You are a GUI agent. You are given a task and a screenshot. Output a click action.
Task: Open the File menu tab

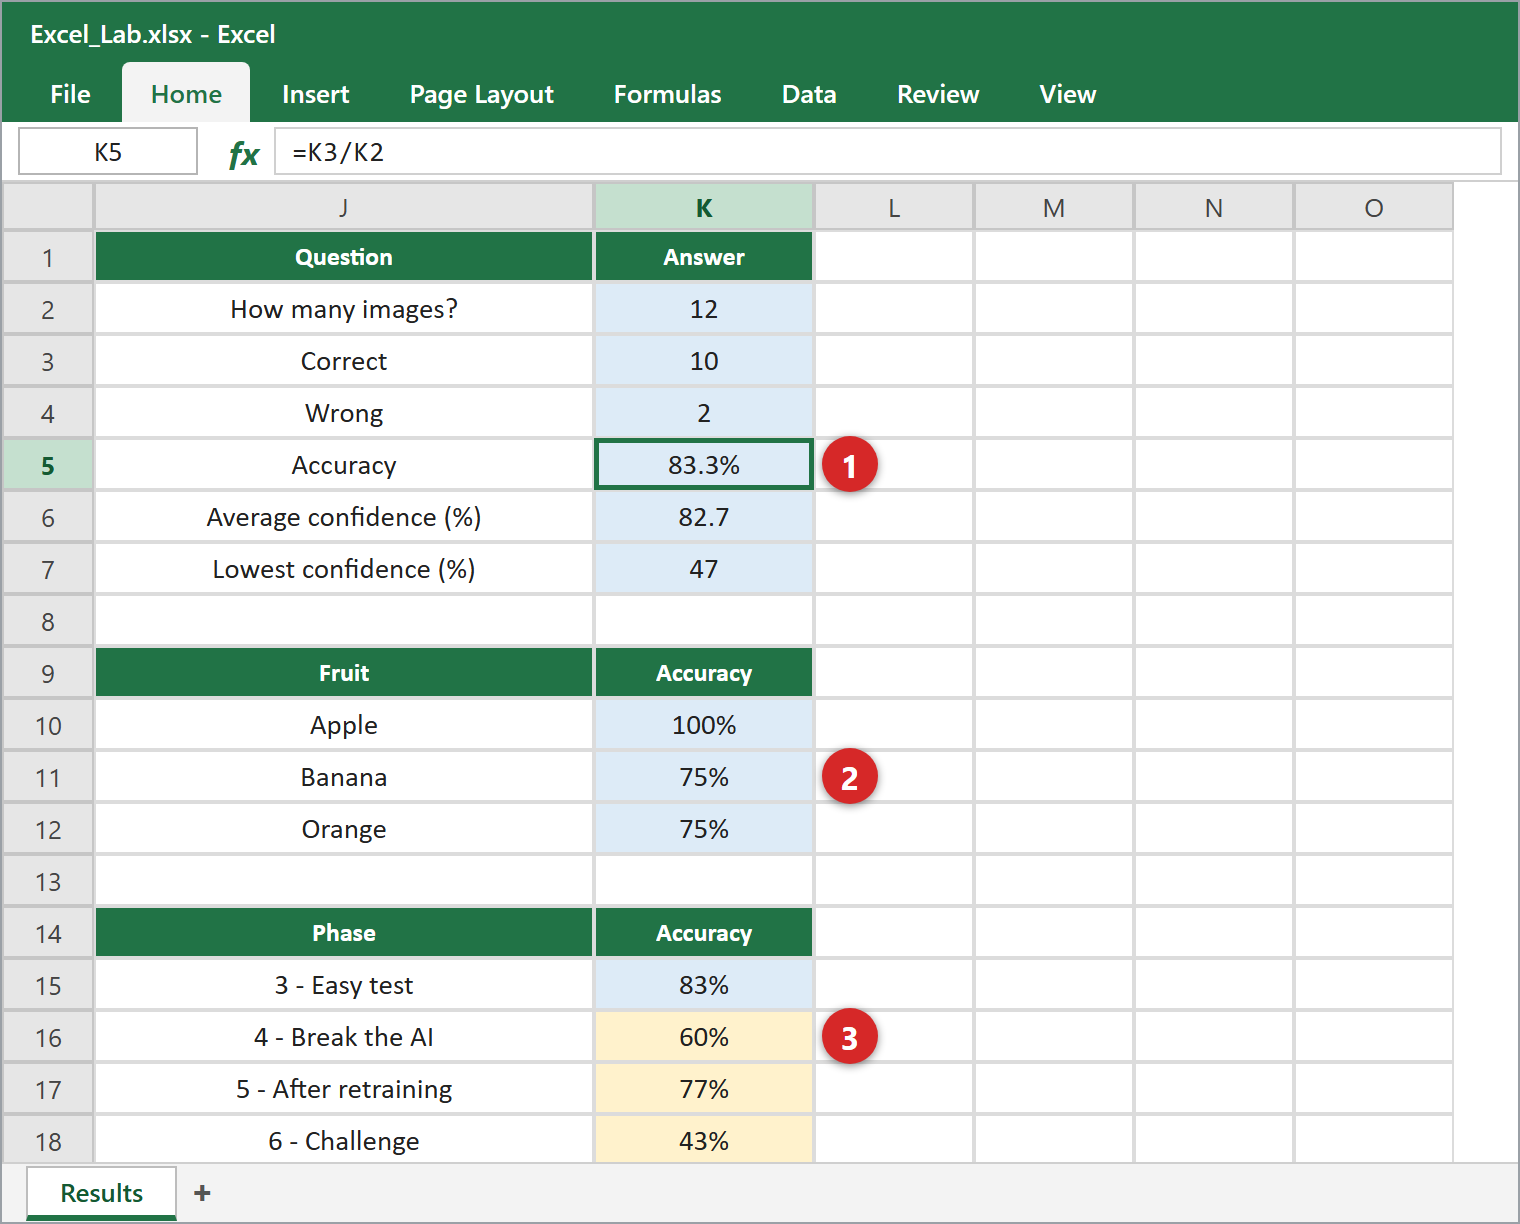click(70, 94)
